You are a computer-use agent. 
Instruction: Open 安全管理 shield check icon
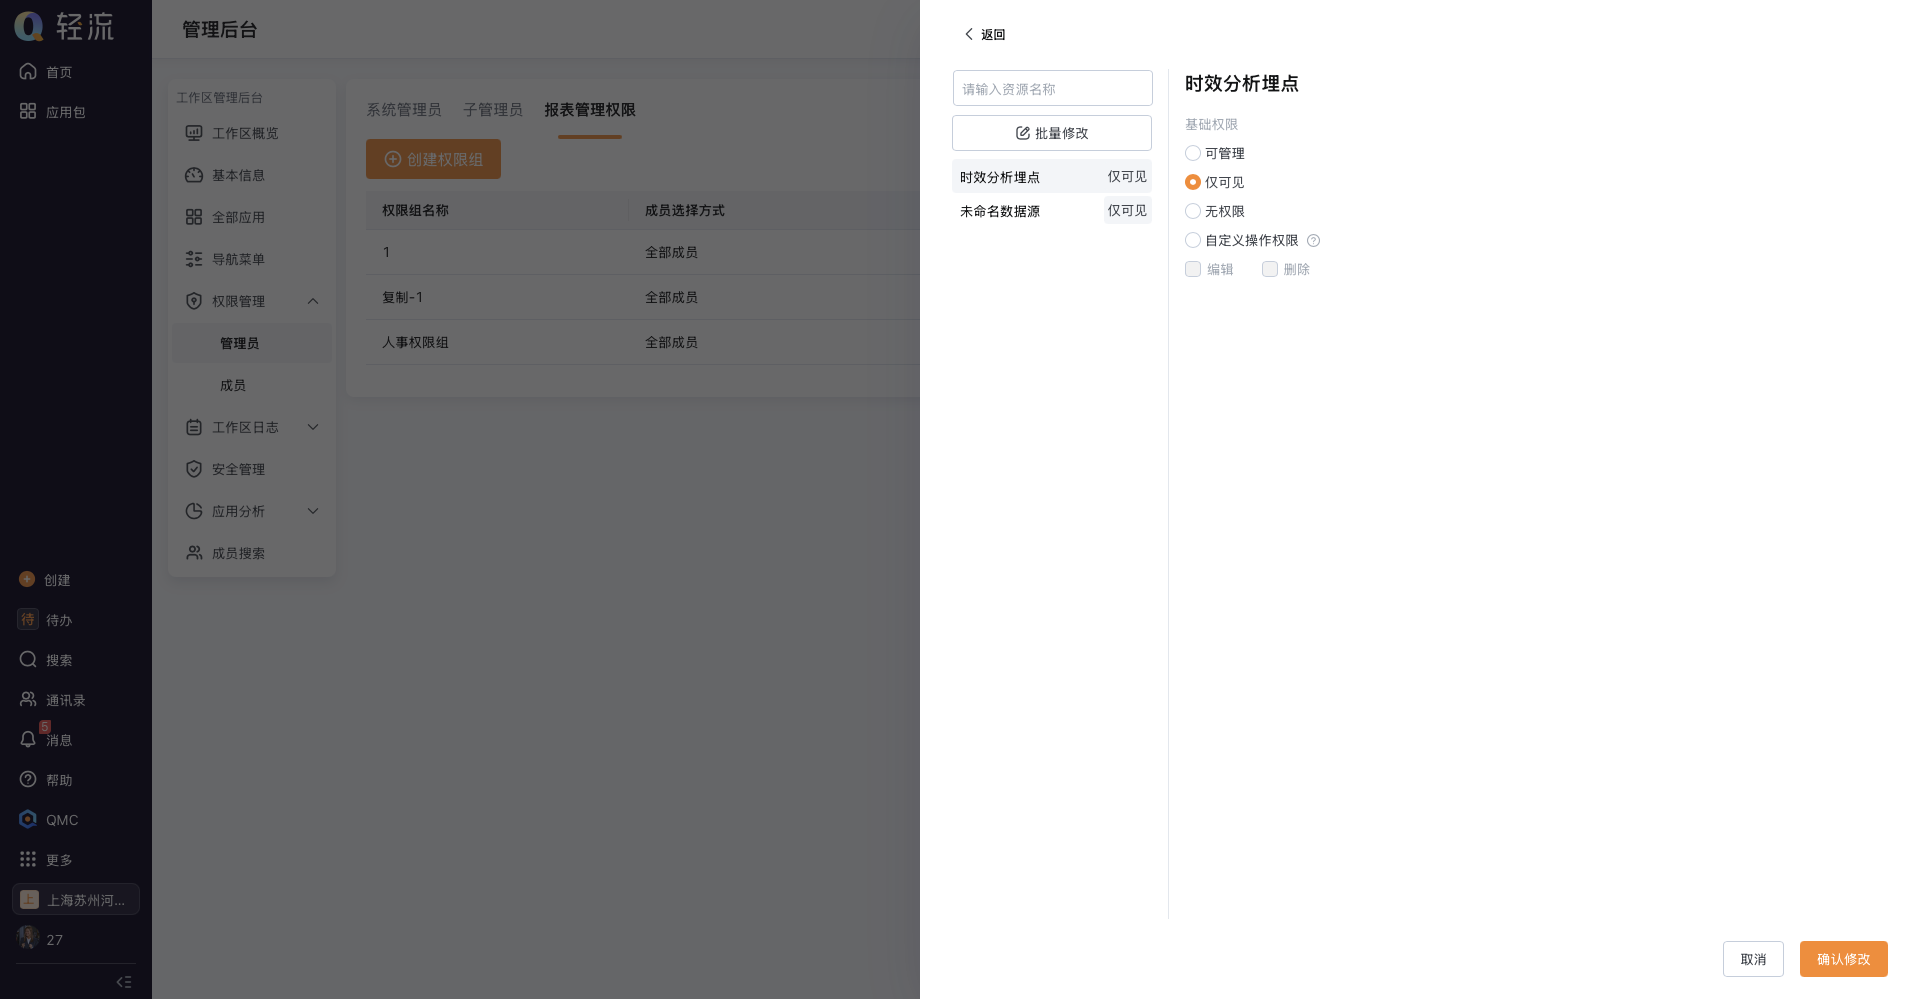[194, 469]
